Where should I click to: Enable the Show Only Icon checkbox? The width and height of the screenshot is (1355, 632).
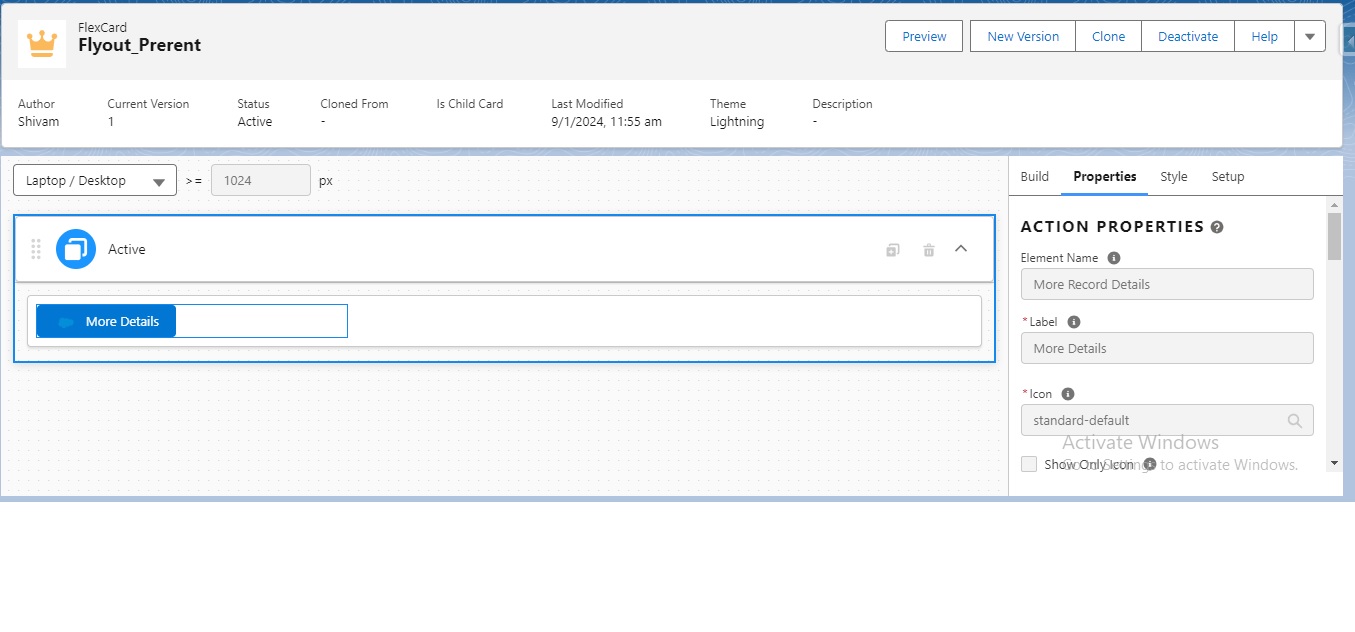[x=1029, y=464]
